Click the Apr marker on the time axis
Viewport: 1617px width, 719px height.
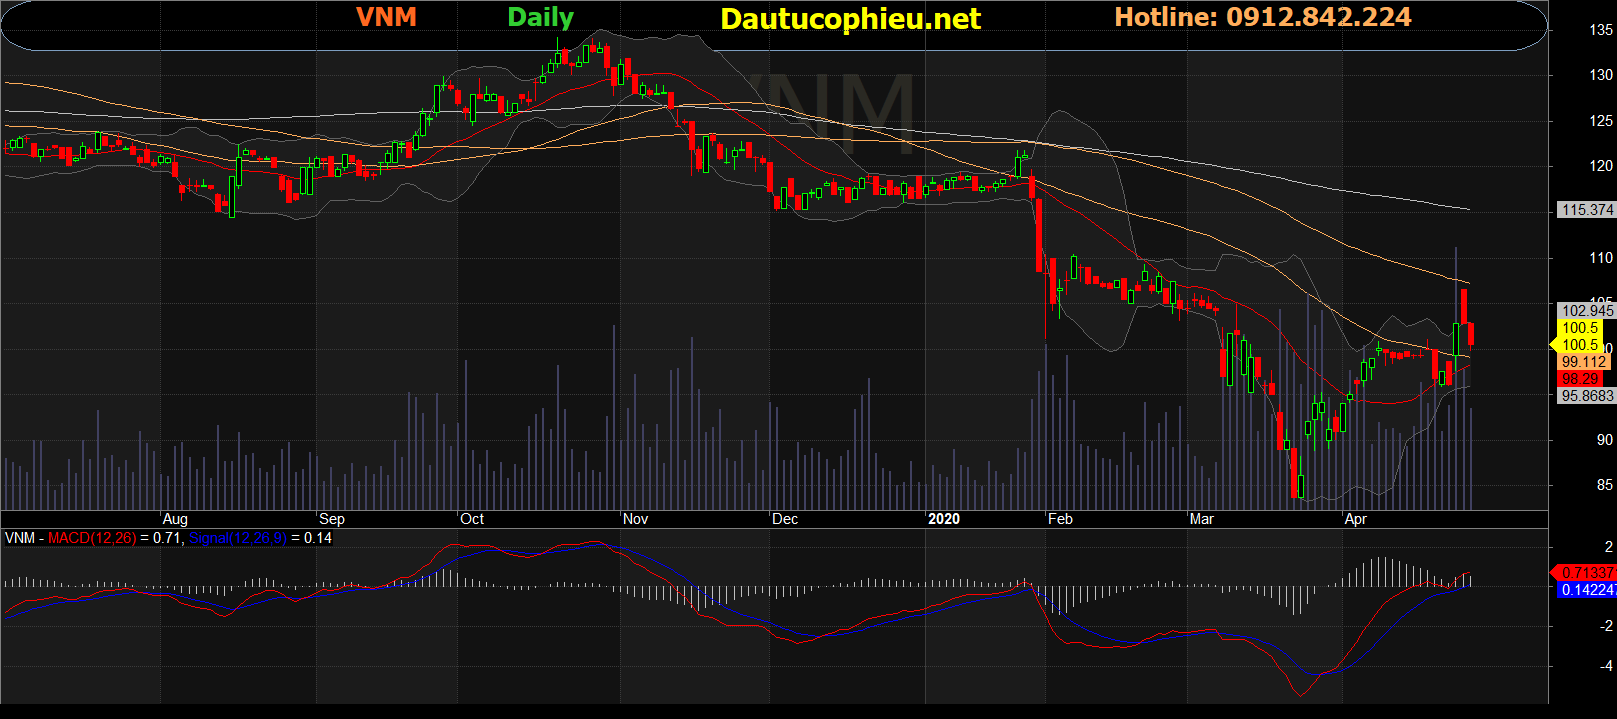pyautogui.click(x=1355, y=519)
